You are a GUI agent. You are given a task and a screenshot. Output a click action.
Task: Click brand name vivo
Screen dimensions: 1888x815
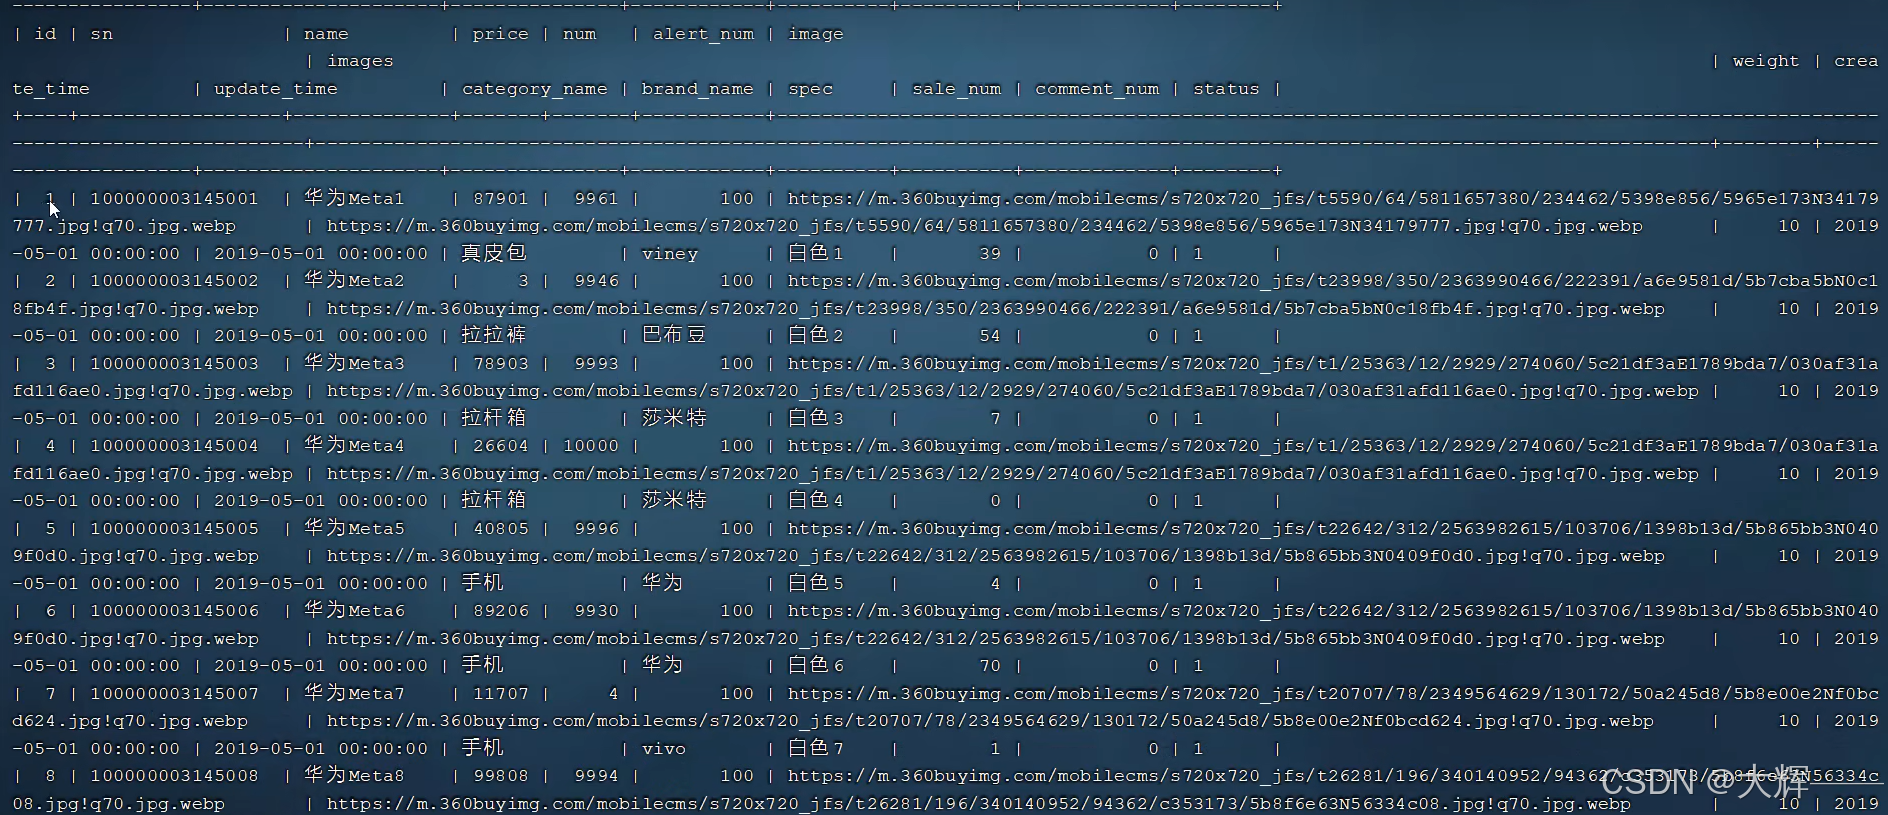coord(663,749)
